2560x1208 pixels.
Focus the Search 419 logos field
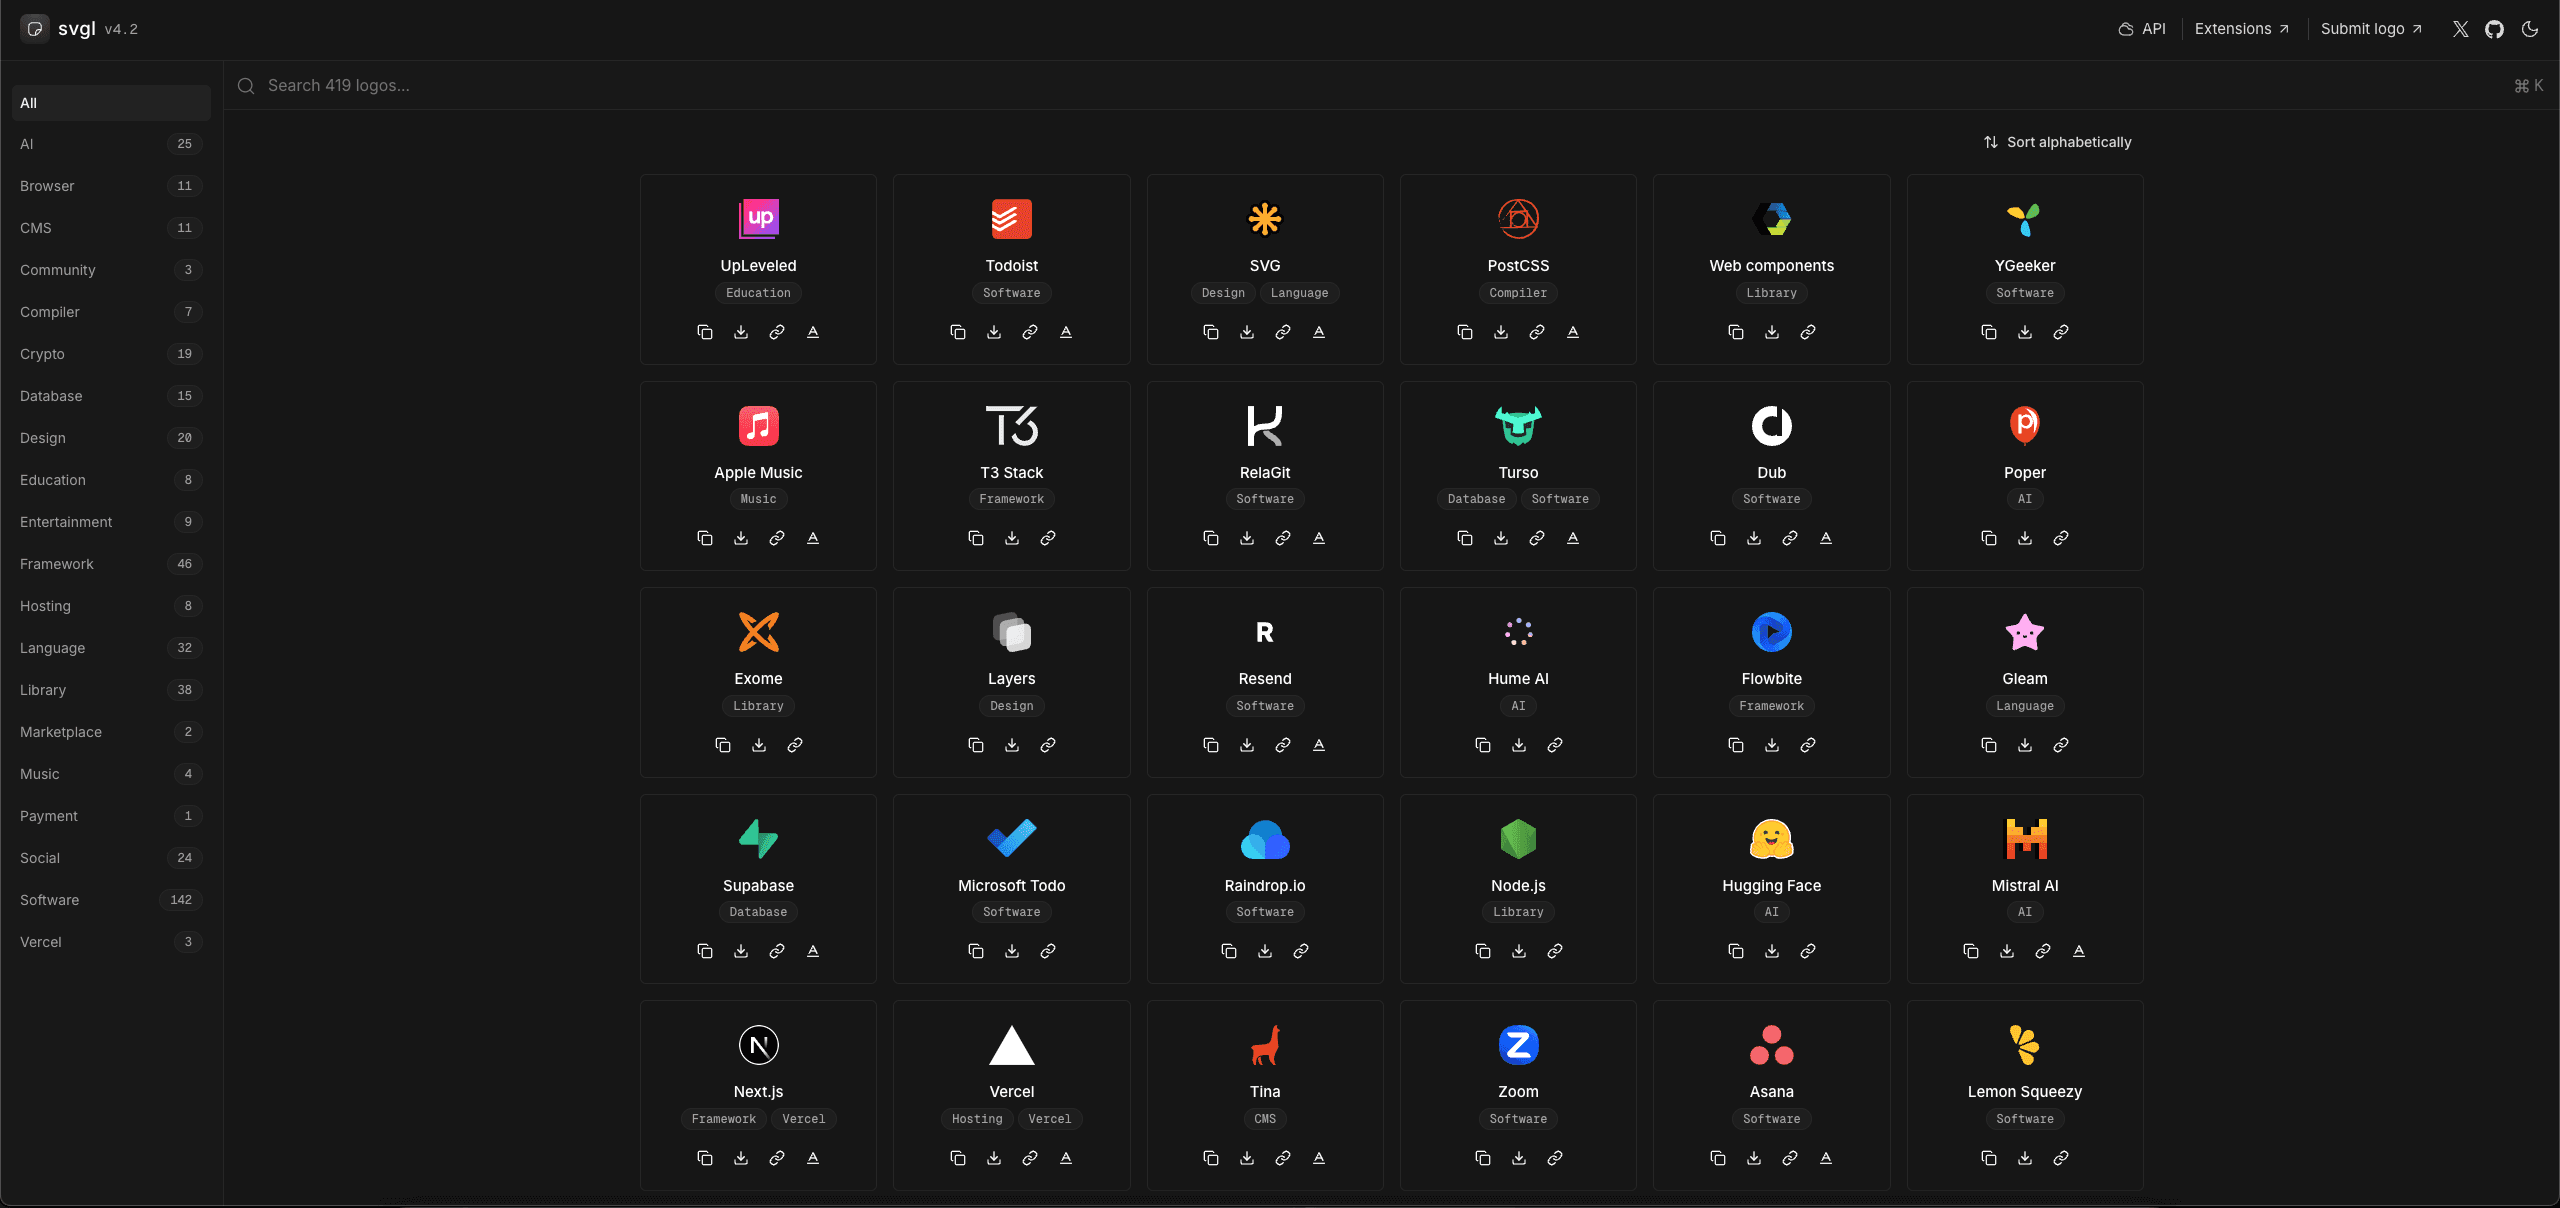[x=1390, y=86]
